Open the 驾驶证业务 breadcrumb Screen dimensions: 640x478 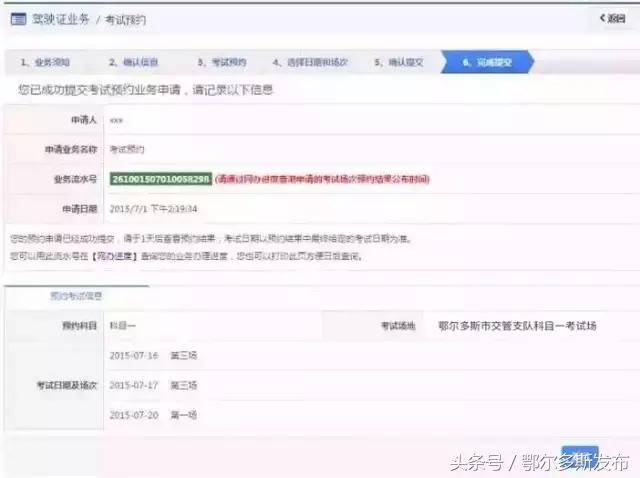[60, 19]
